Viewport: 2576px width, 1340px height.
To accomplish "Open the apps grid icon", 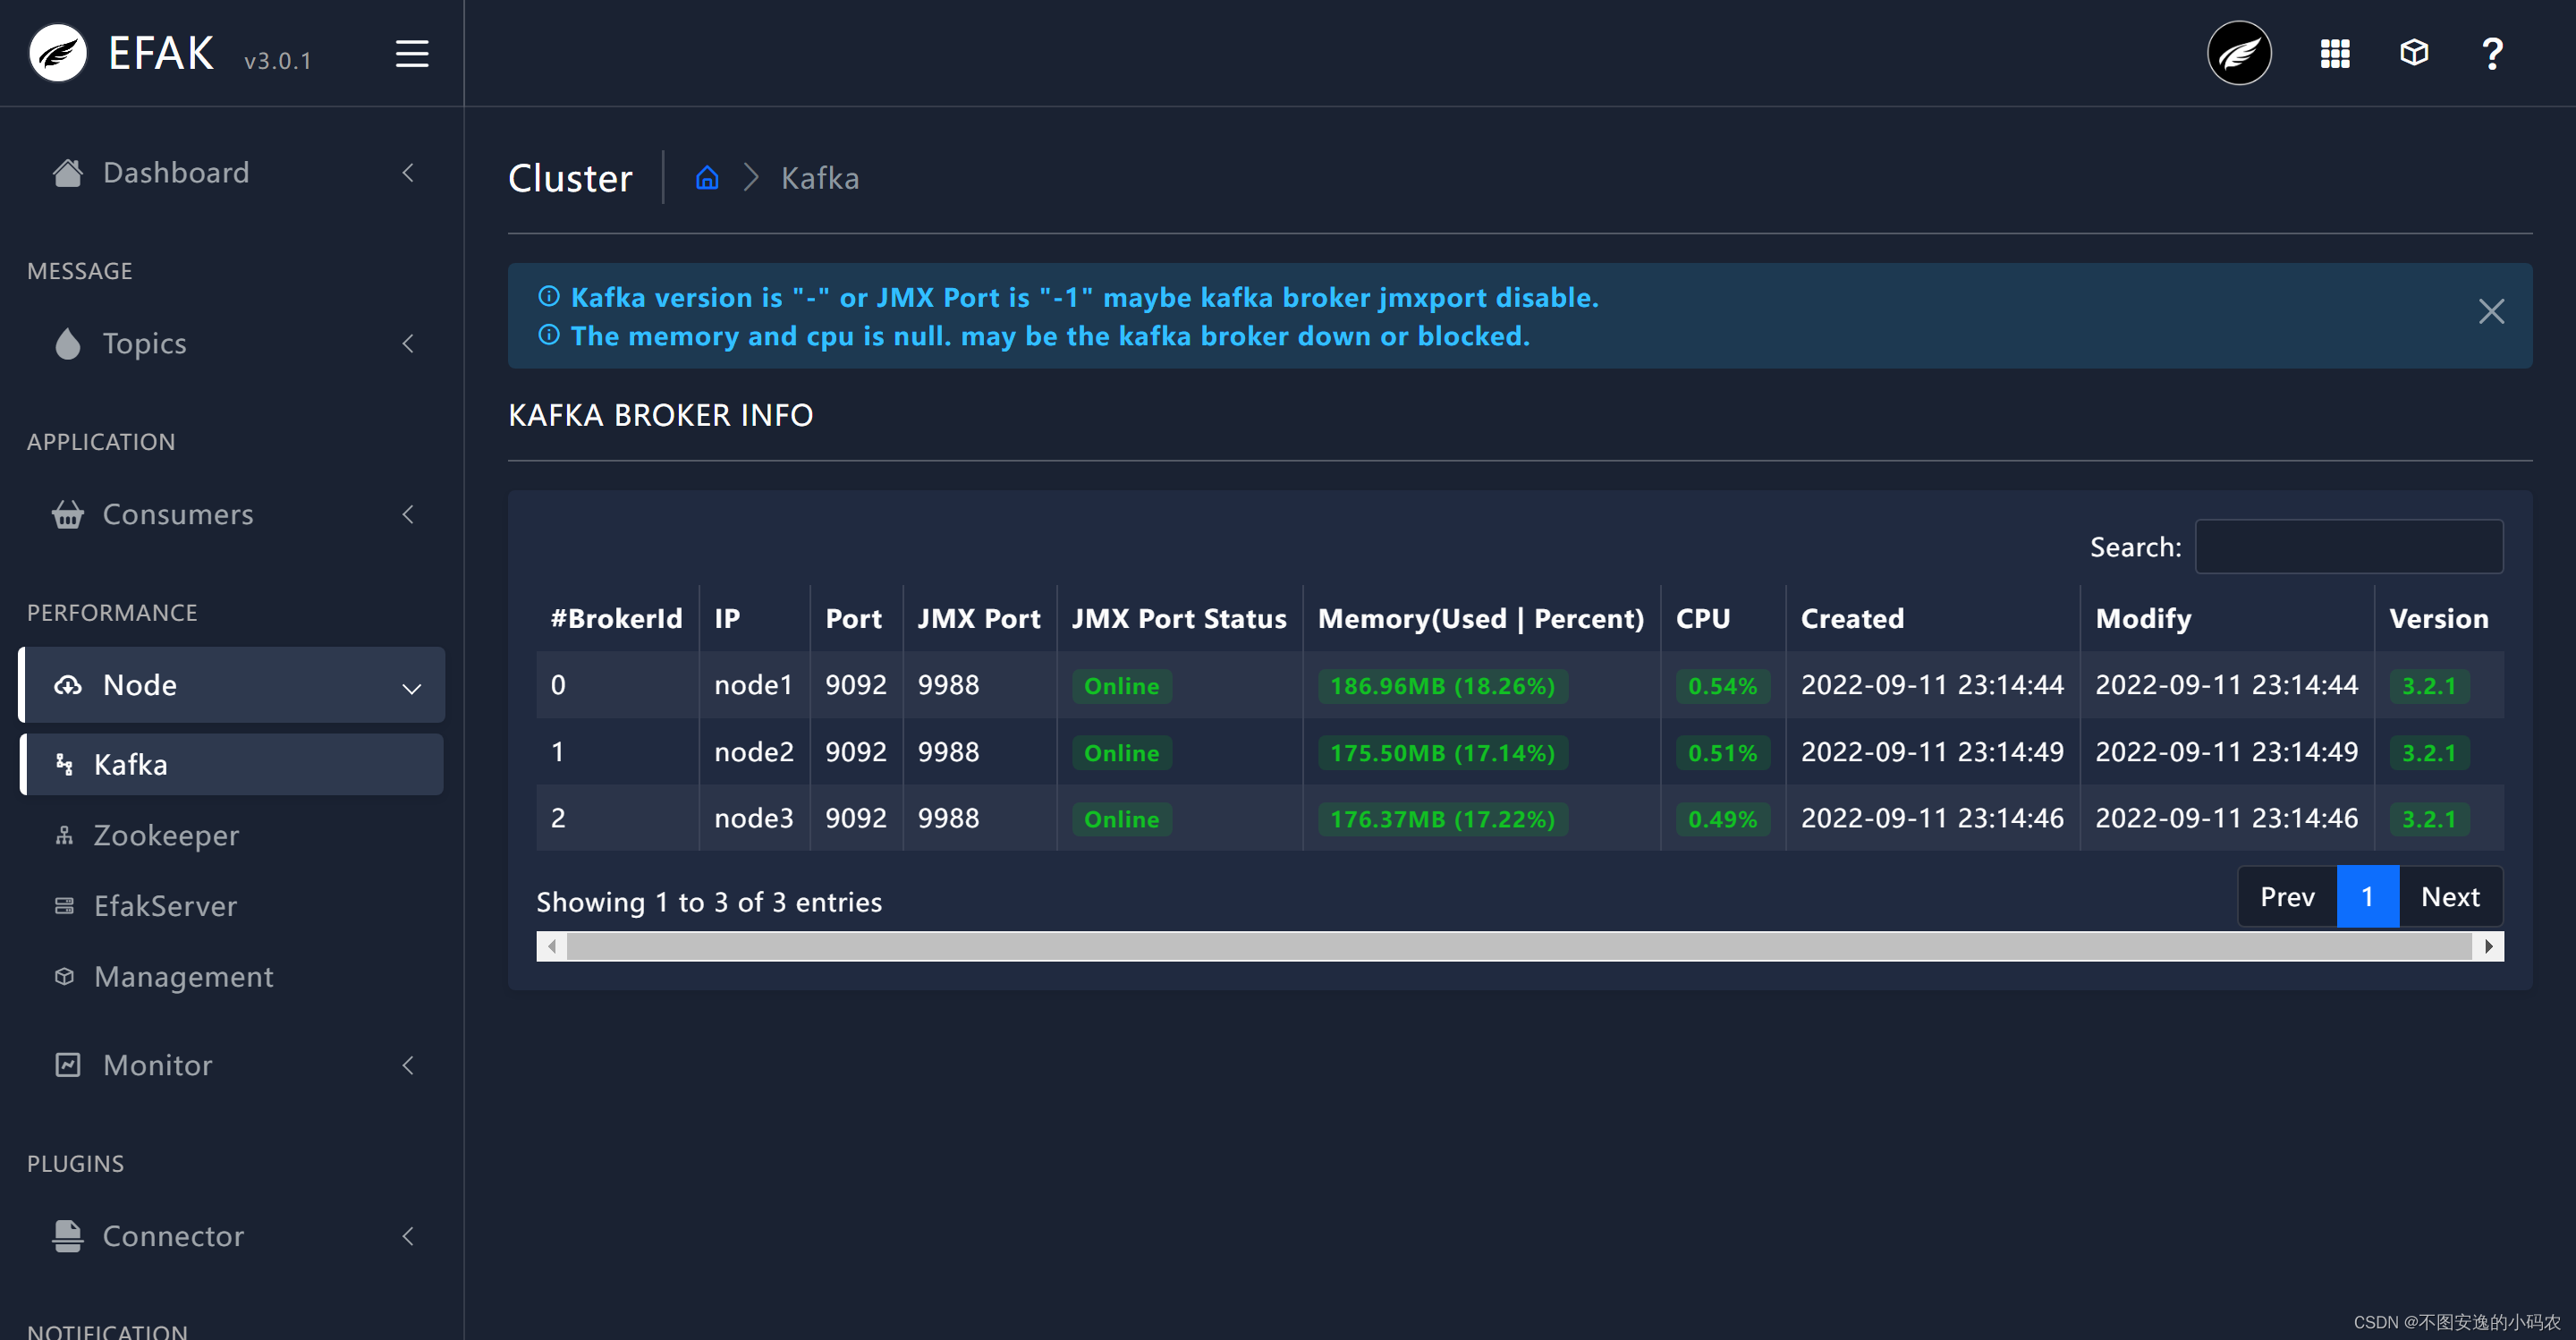I will click(2334, 53).
